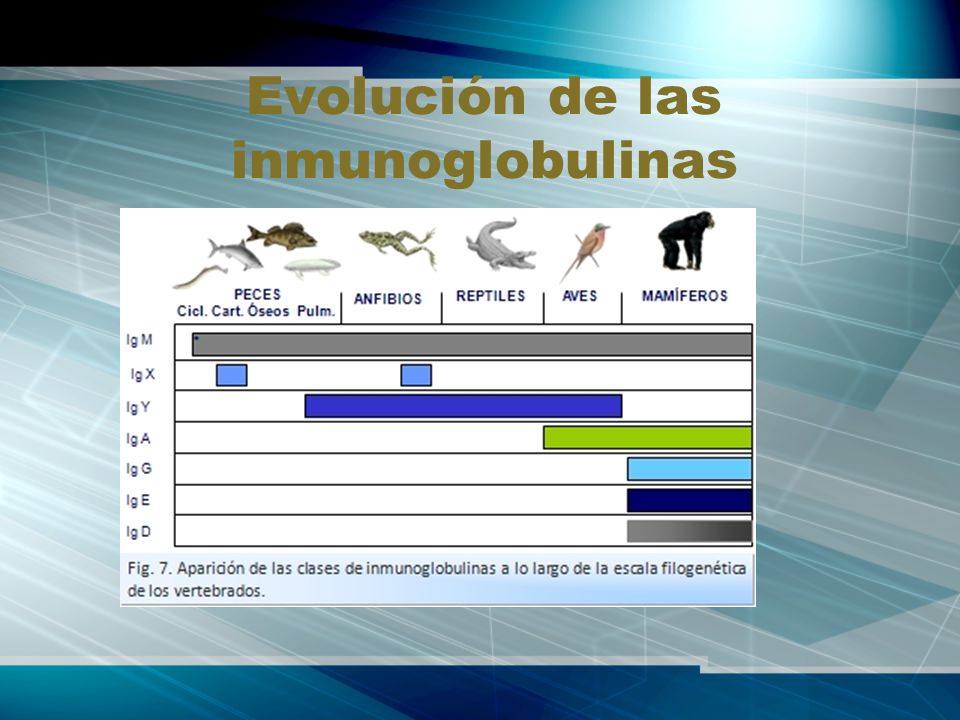Click the navy Ig E bar
The height and width of the screenshot is (720, 960).
click(689, 500)
